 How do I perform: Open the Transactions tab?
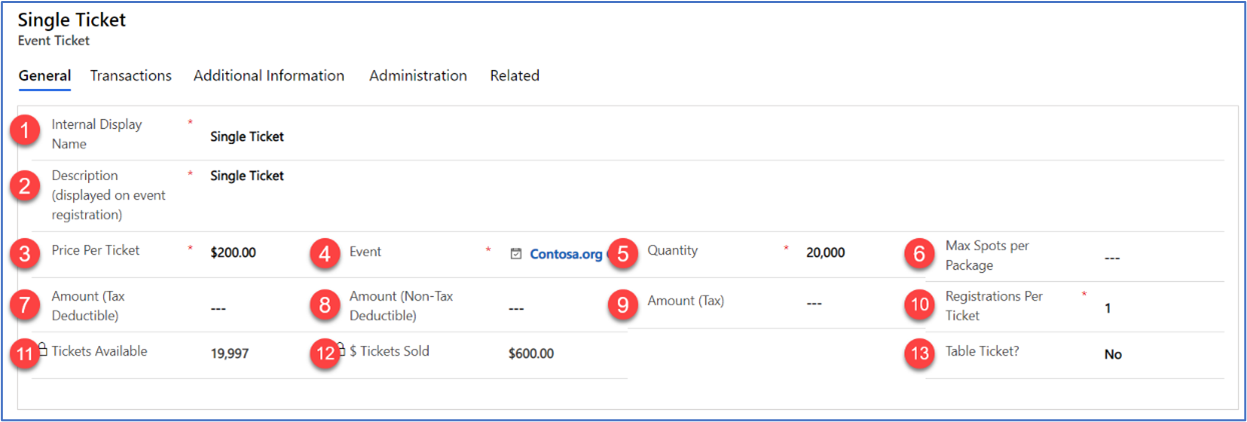tap(131, 76)
